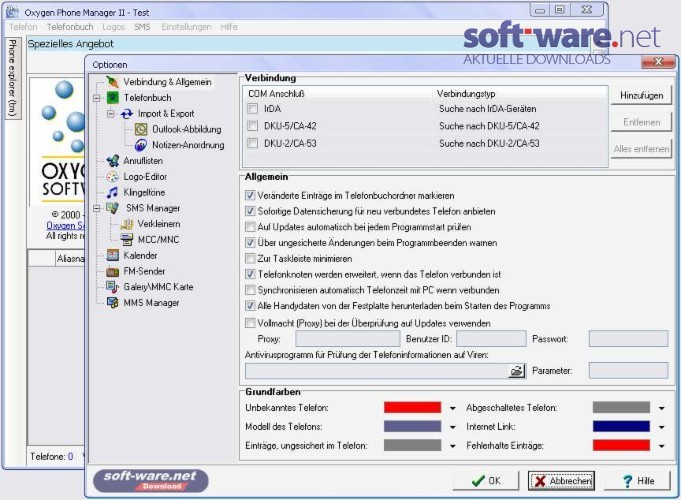Viewport: 681px width, 500px height.
Task: Click the Notizen-Anordnung icon
Action: 141,145
